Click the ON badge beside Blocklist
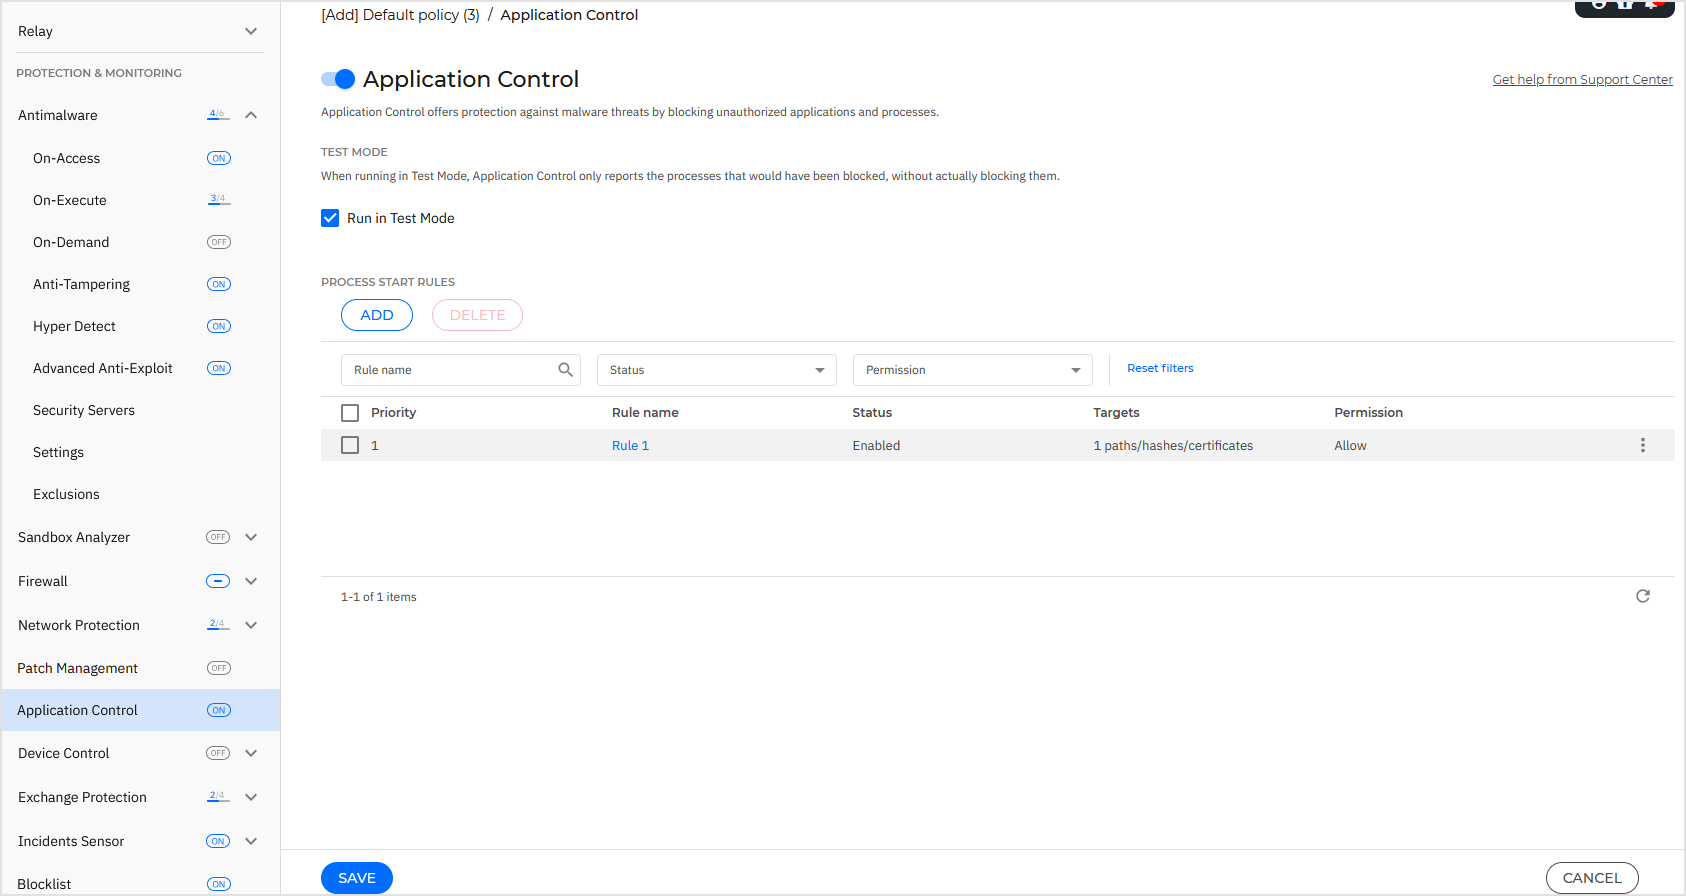1686x896 pixels. tap(219, 884)
